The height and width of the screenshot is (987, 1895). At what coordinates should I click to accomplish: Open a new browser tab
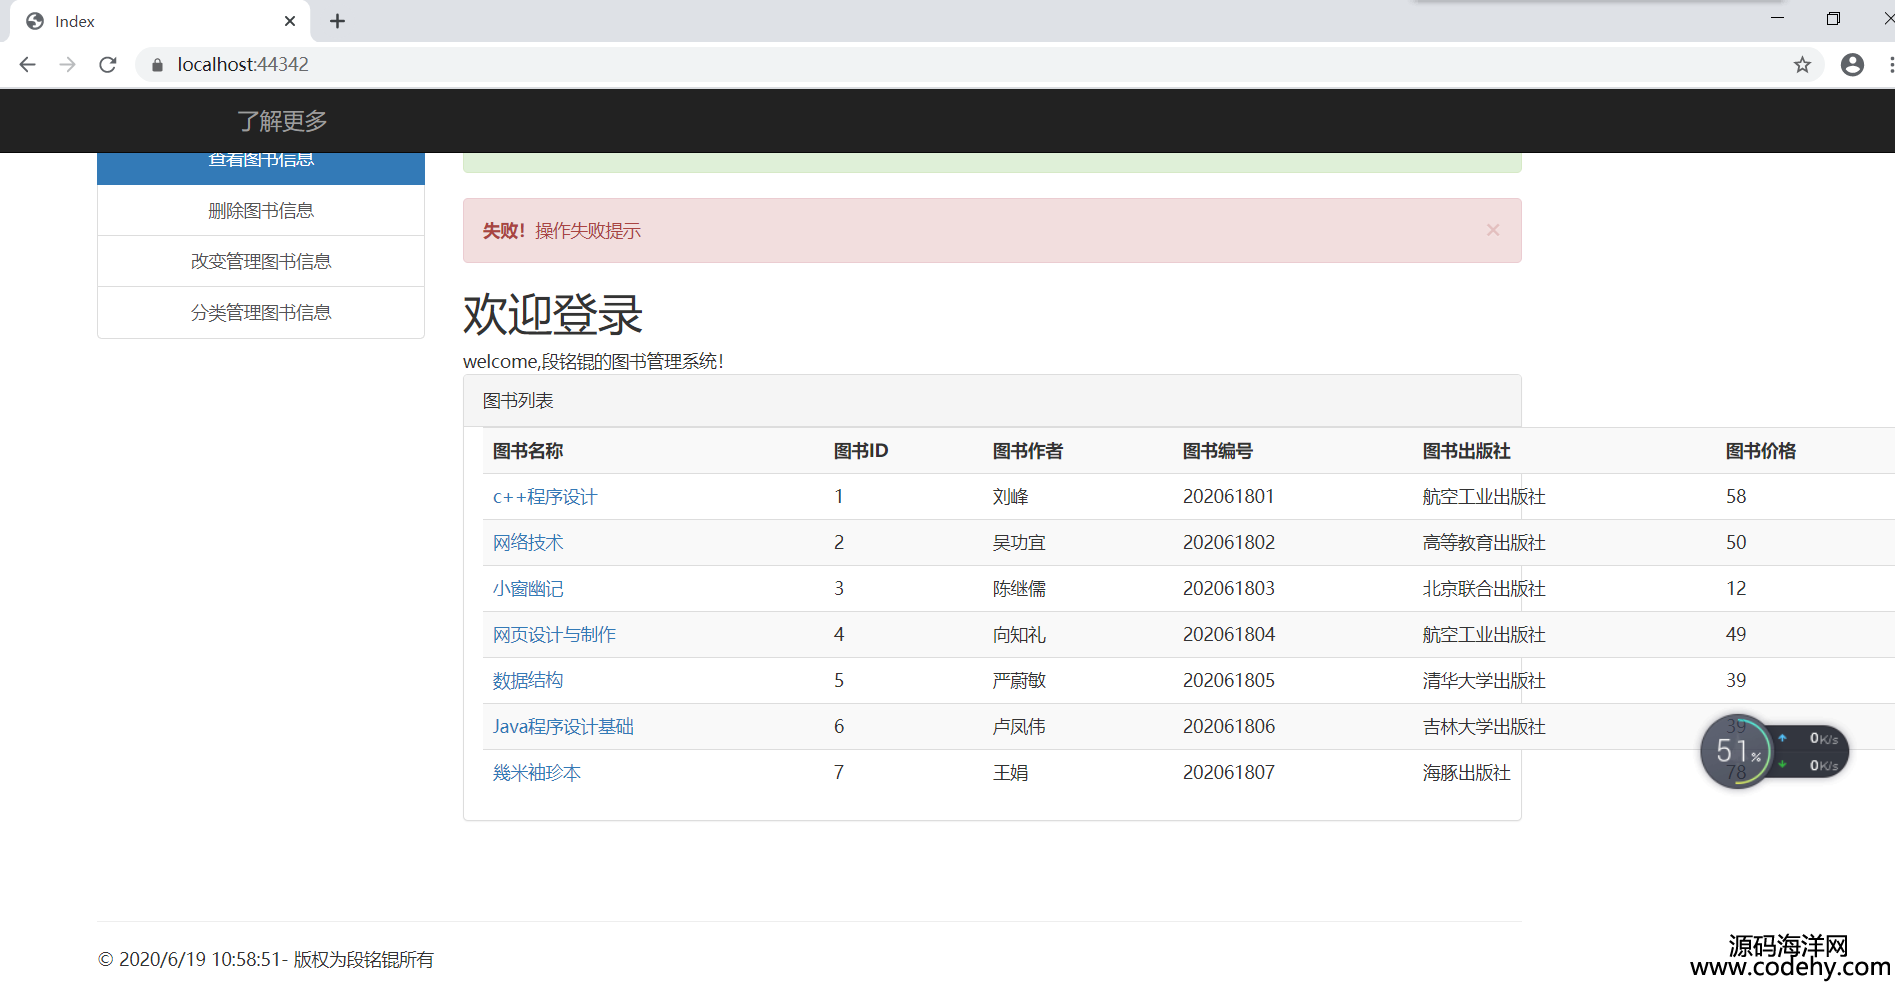(337, 21)
